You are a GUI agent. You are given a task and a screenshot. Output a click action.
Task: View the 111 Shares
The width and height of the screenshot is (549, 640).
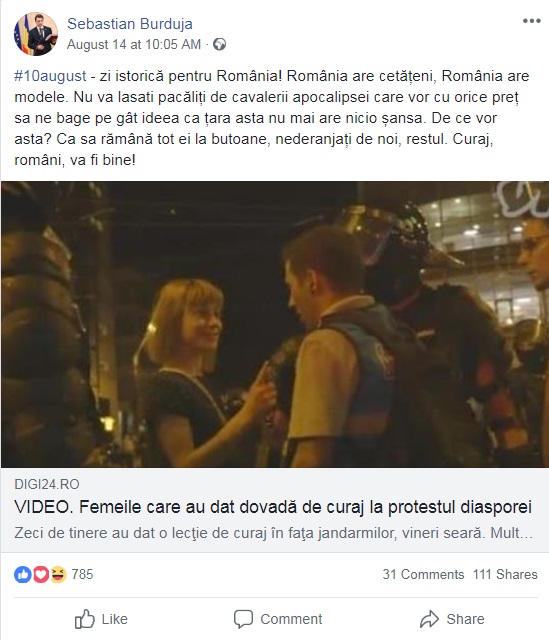[x=505, y=574]
